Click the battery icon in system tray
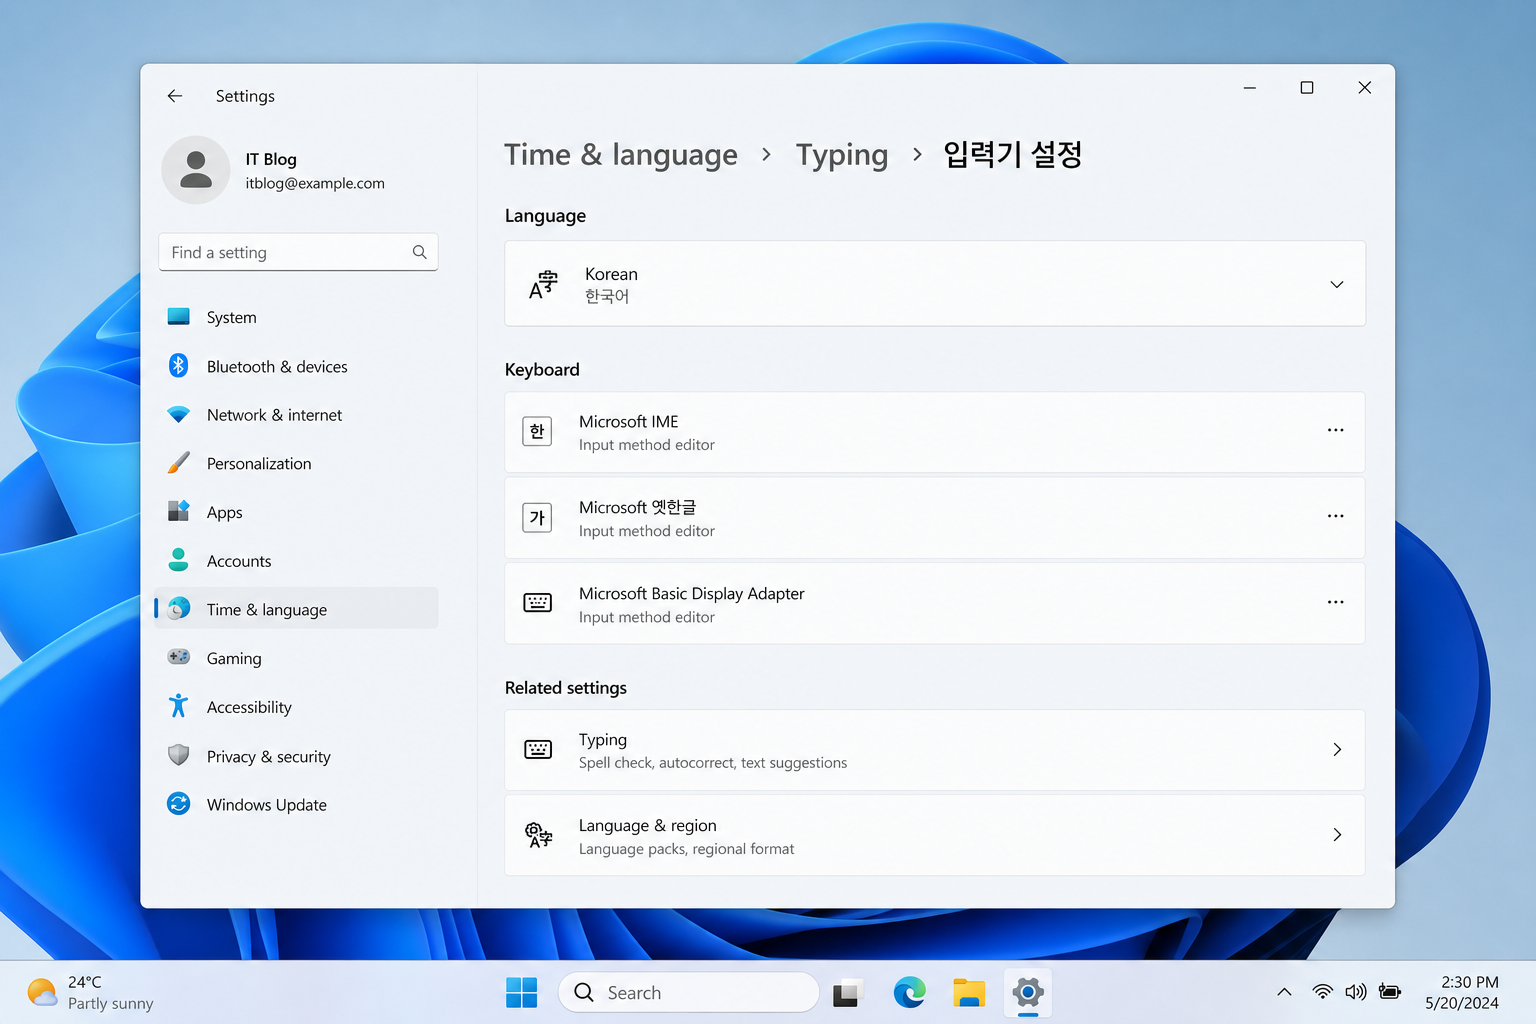1536x1024 pixels. 1390,992
